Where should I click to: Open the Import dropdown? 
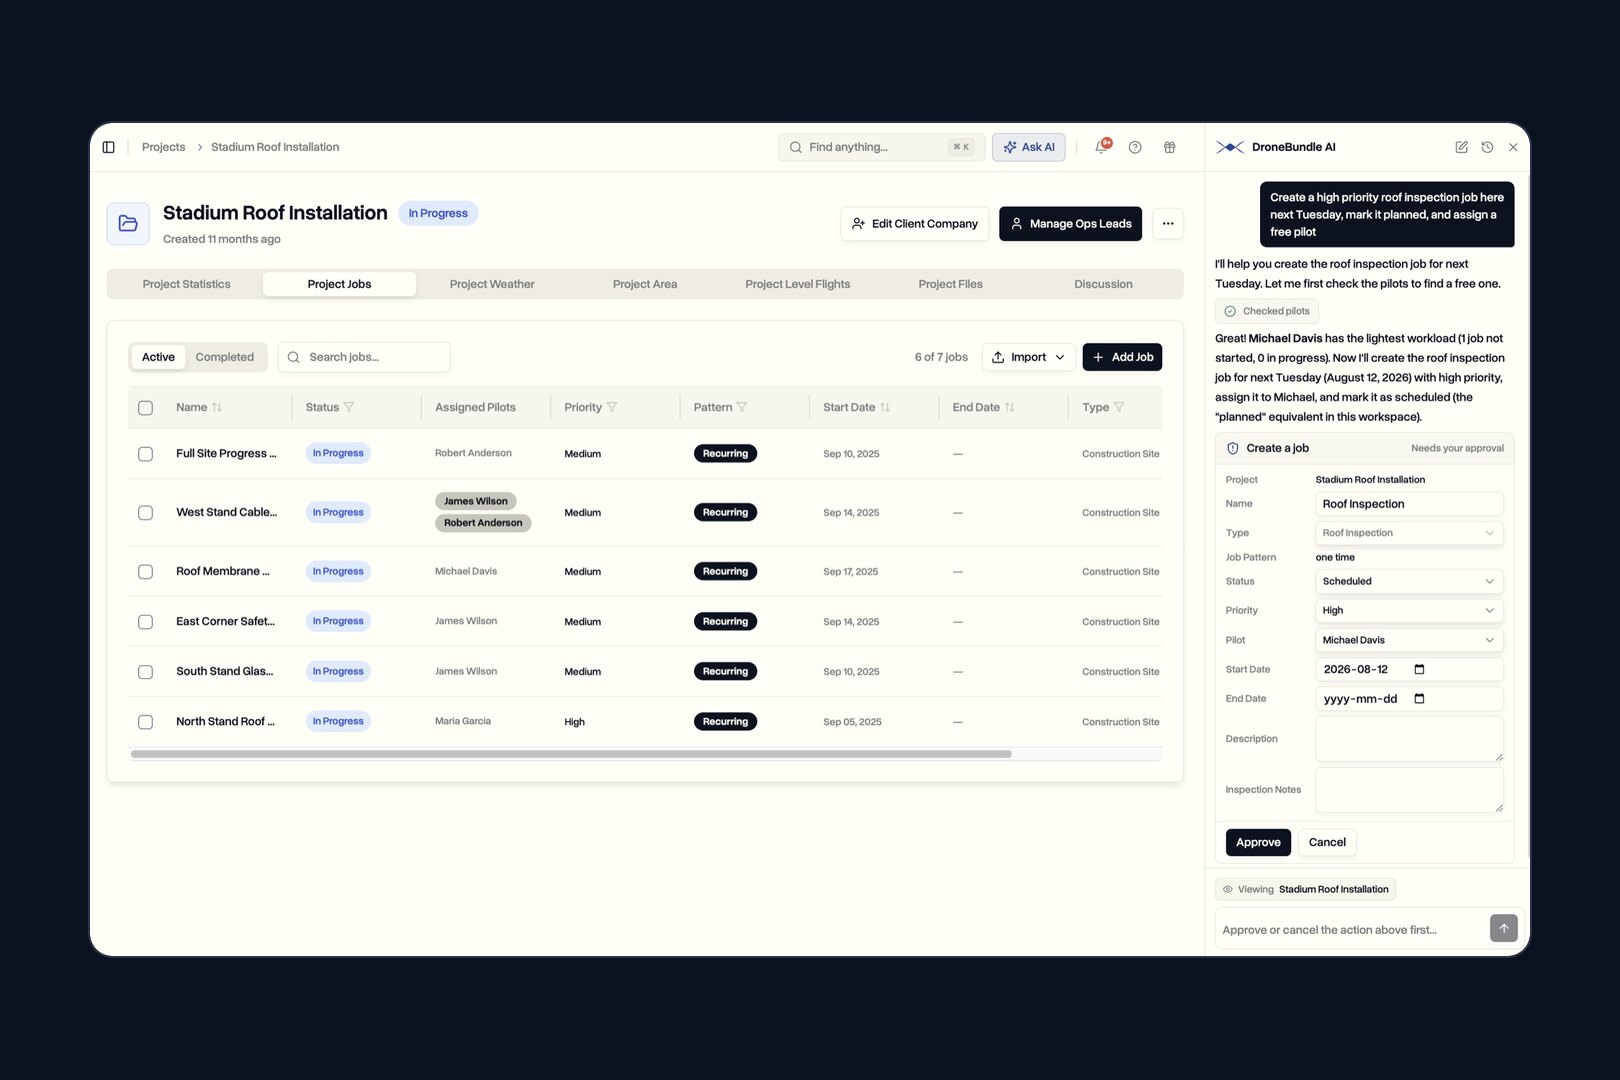1029,357
